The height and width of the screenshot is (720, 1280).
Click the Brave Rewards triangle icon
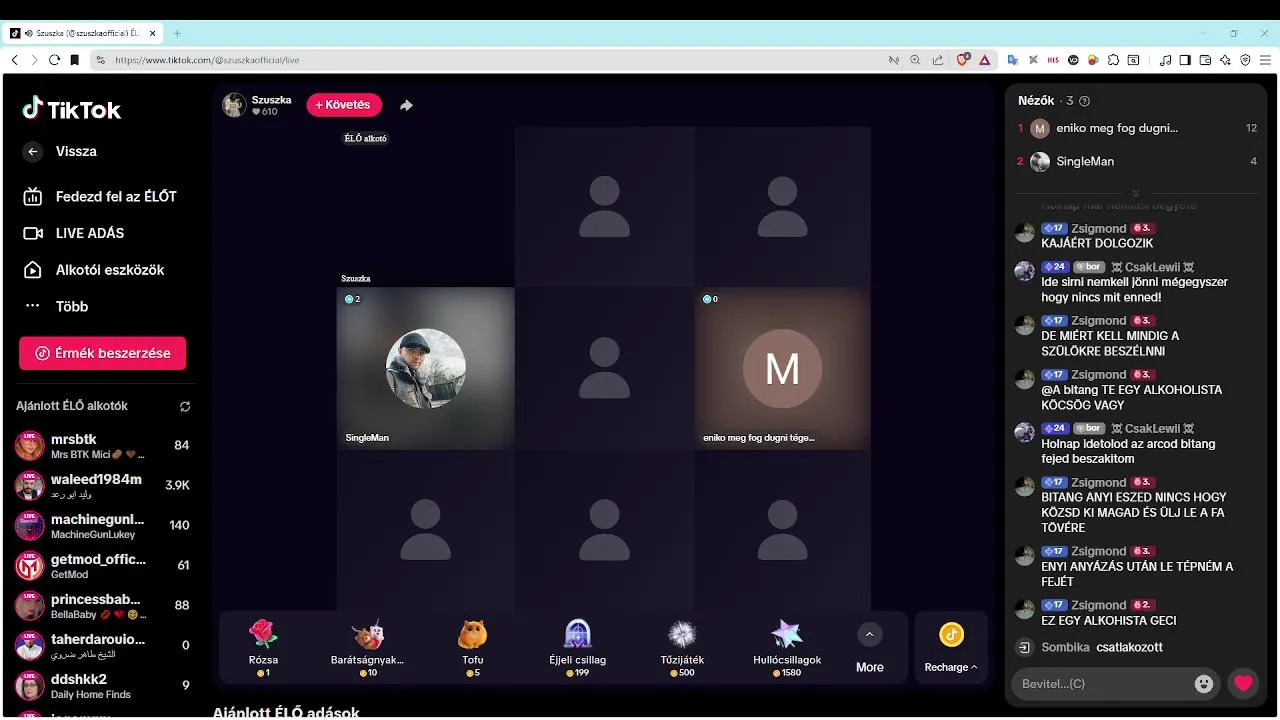(984, 60)
